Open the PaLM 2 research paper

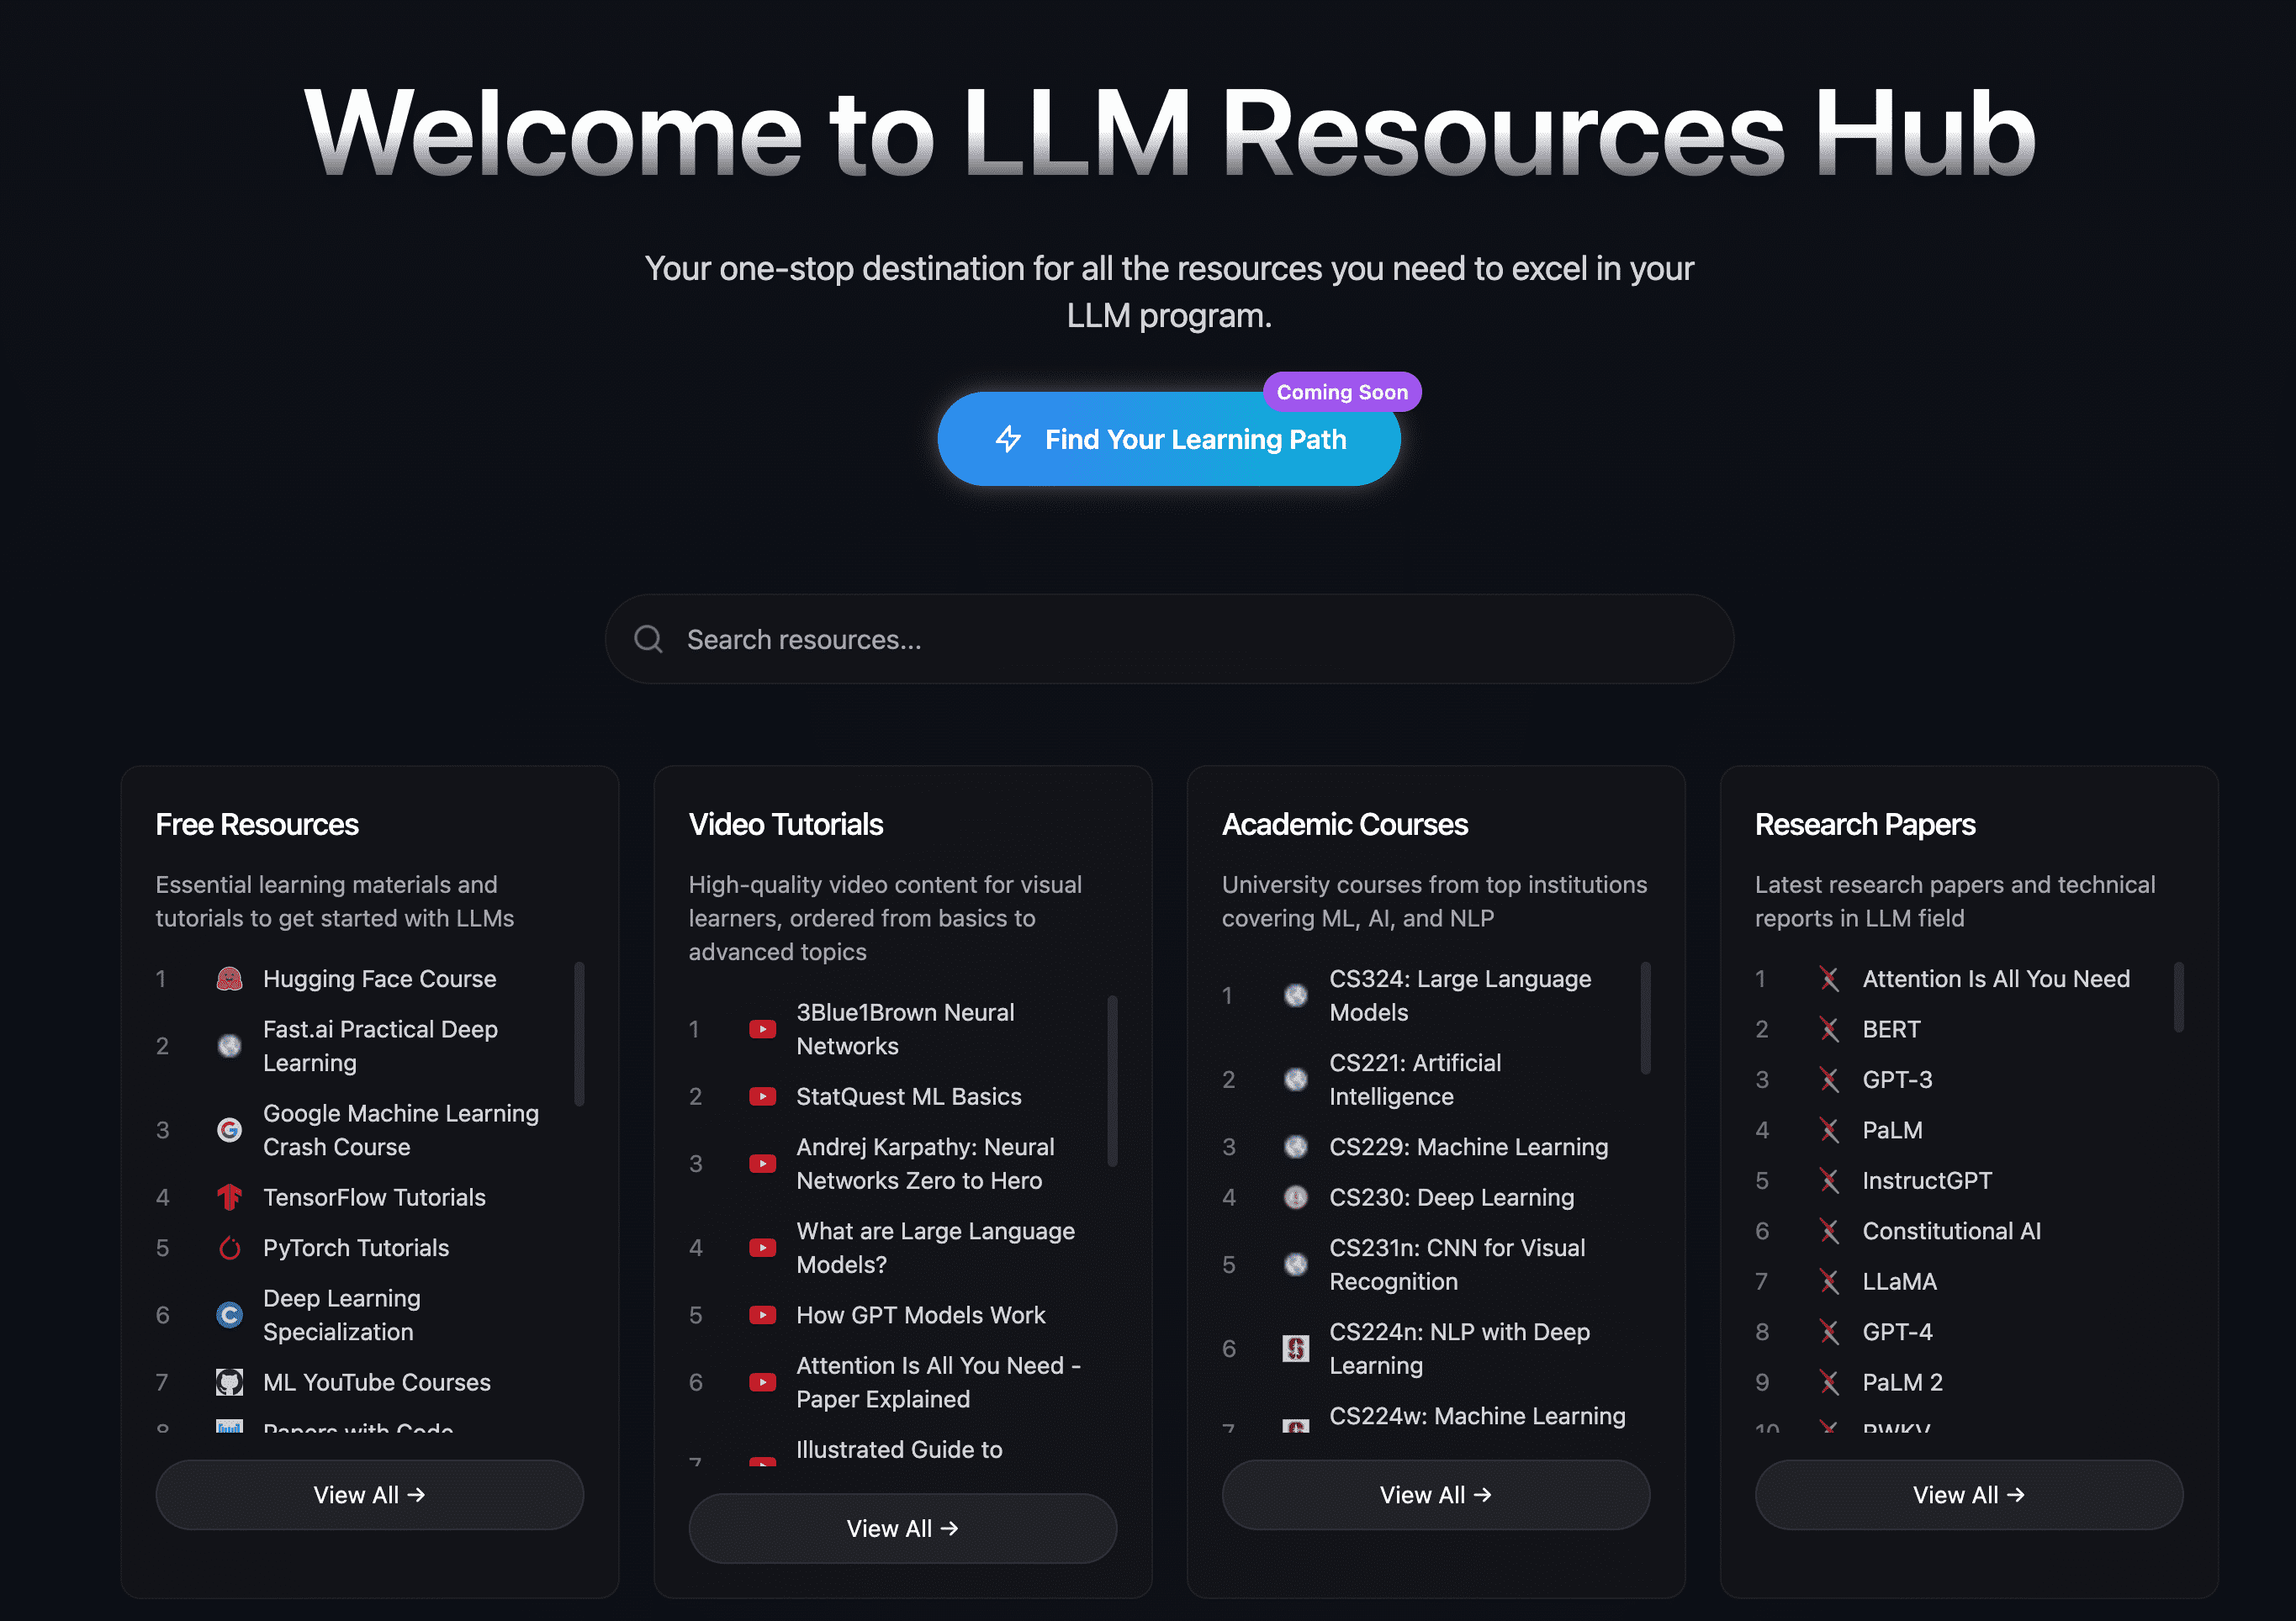(x=1902, y=1382)
